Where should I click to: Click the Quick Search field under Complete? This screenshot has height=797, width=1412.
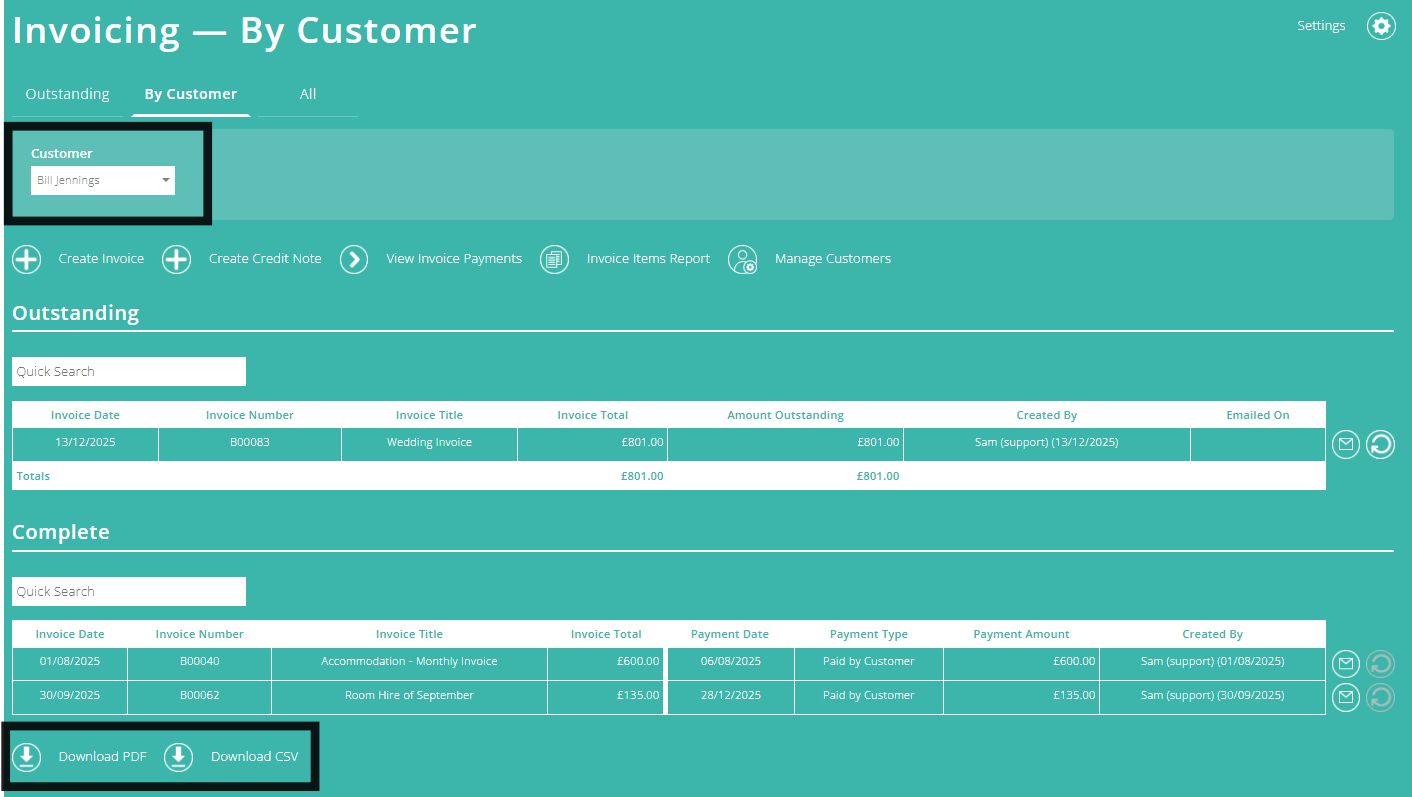coord(128,591)
